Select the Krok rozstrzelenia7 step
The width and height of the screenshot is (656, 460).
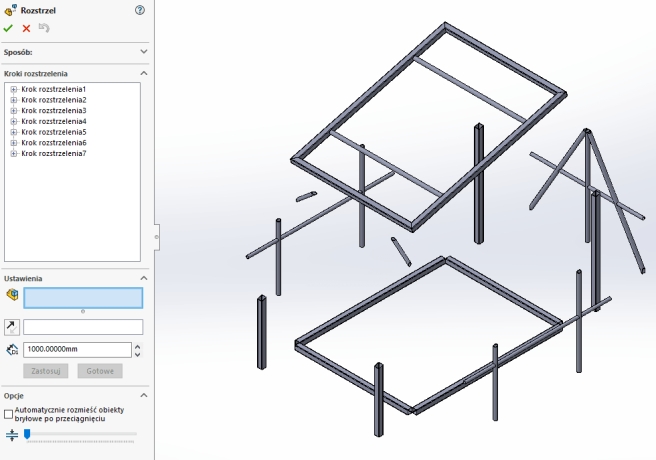point(54,153)
